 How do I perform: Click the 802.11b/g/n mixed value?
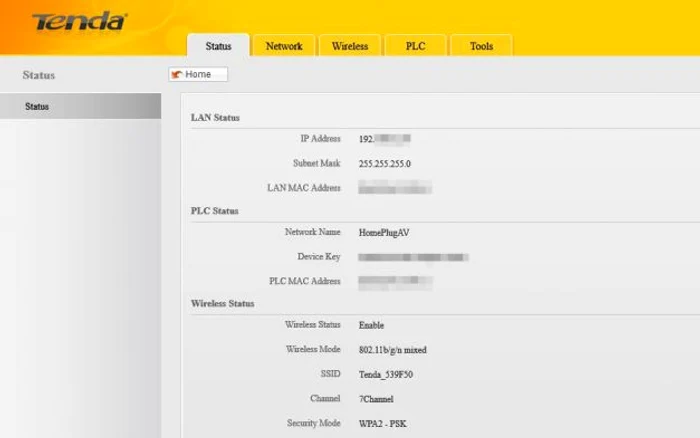coord(393,350)
